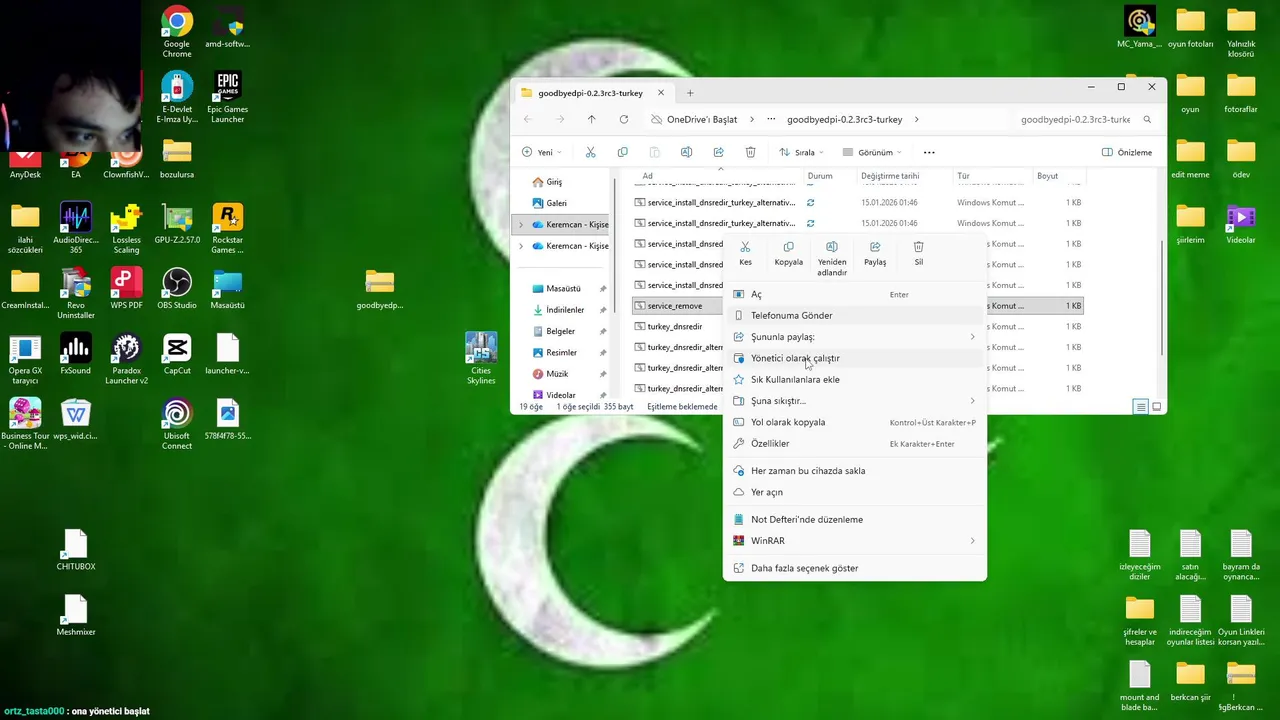Select the service_remove file
The image size is (1280, 720).
676,305
